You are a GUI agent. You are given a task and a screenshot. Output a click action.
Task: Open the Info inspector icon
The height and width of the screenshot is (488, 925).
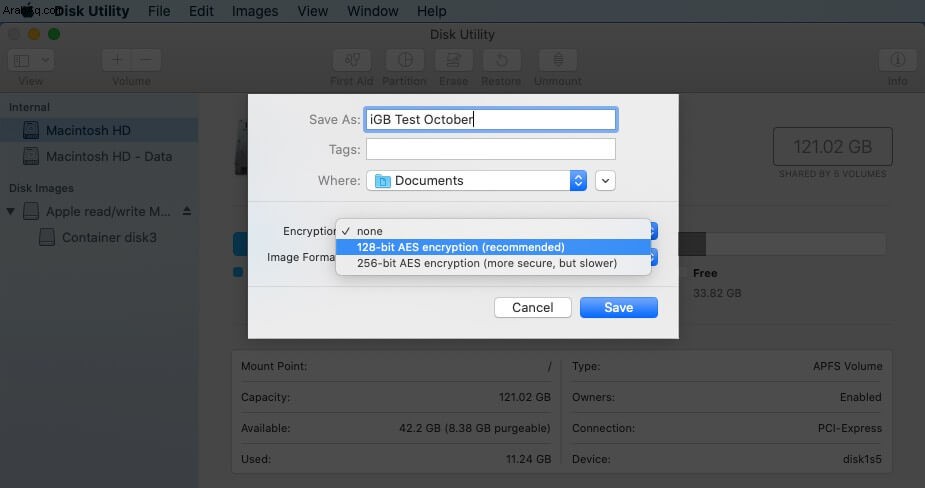click(897, 60)
